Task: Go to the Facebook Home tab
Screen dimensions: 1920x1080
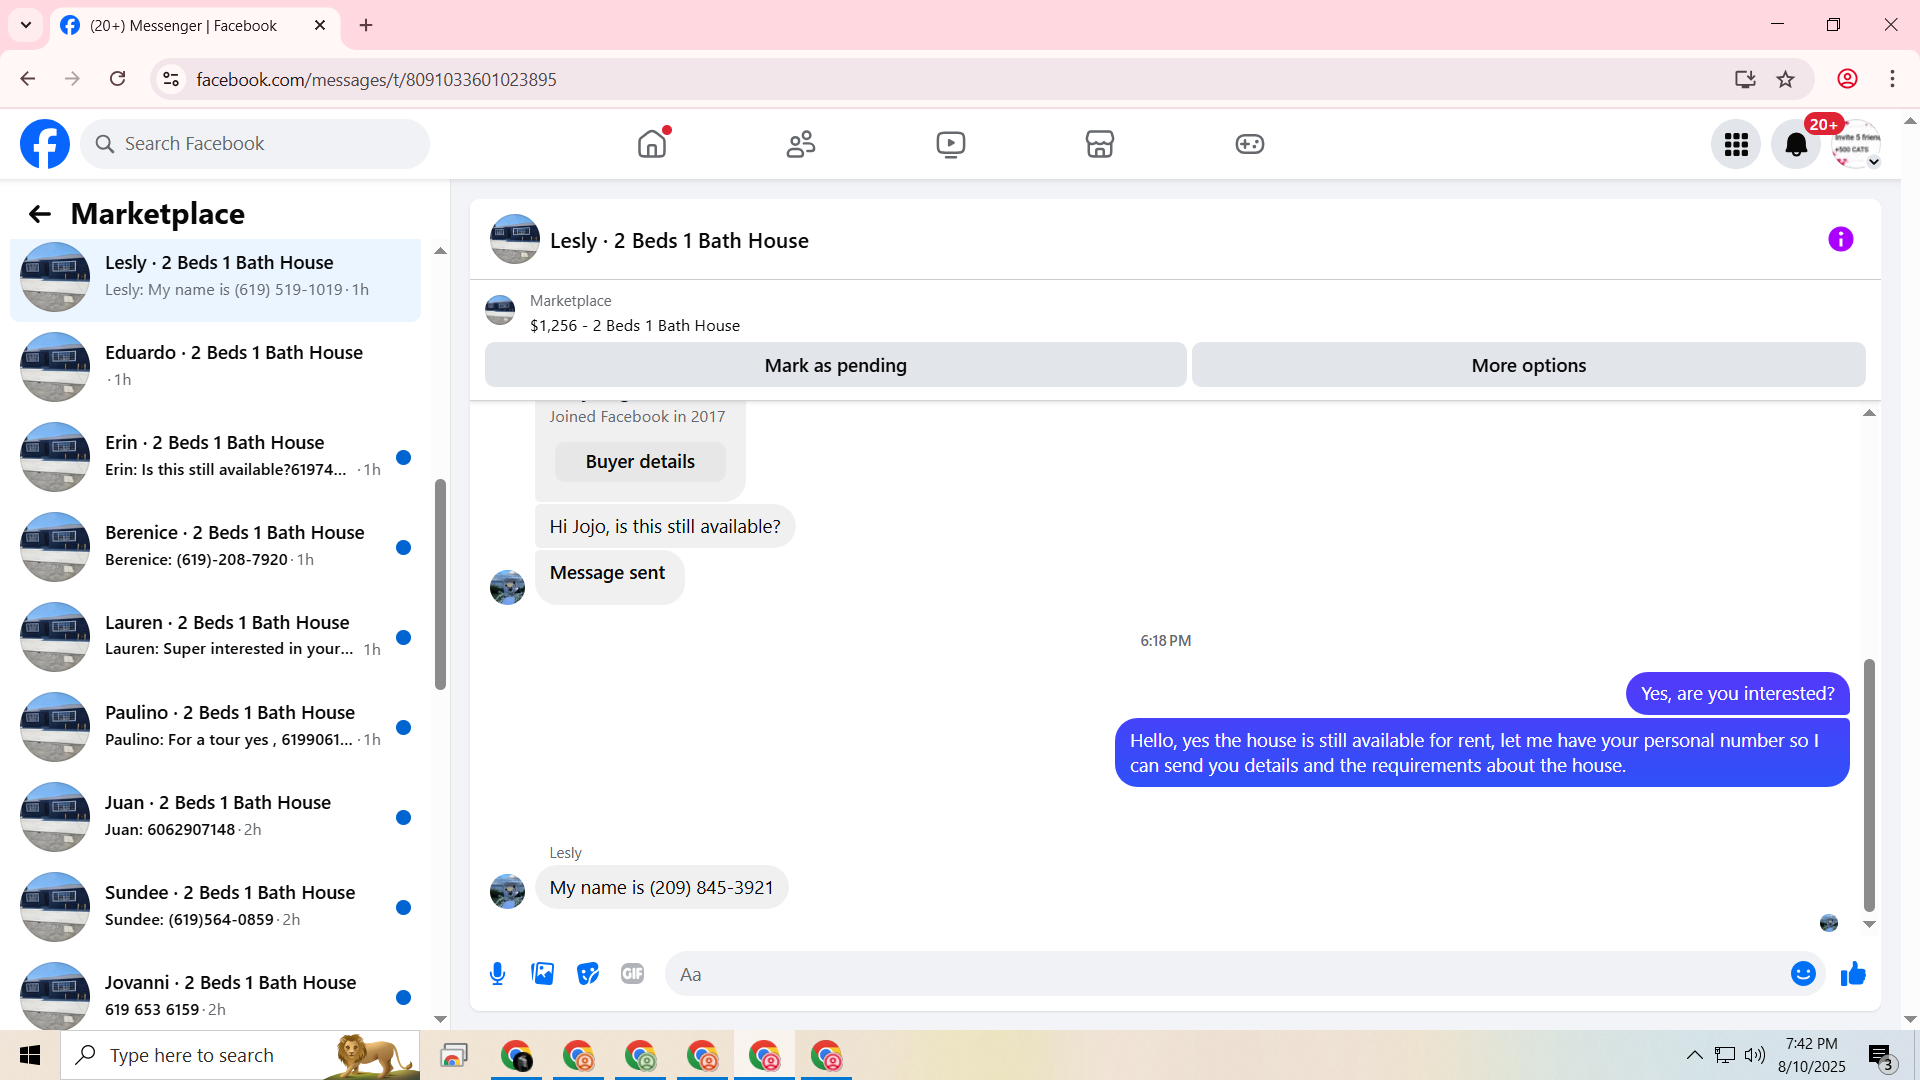Action: pyautogui.click(x=651, y=145)
